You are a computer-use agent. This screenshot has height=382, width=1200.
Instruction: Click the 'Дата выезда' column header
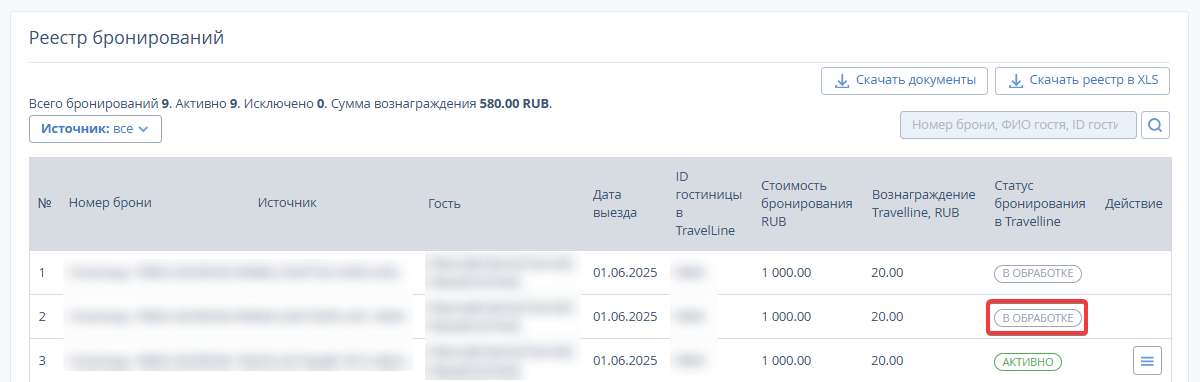click(615, 203)
